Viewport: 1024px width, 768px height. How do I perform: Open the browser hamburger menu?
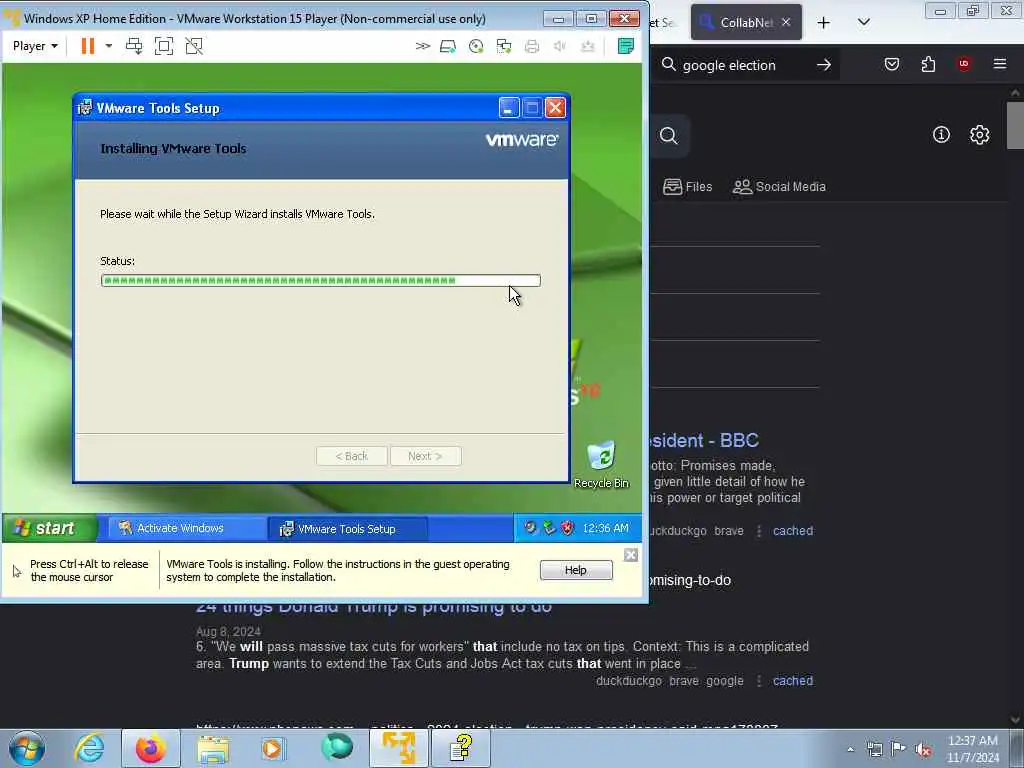[1000, 64]
